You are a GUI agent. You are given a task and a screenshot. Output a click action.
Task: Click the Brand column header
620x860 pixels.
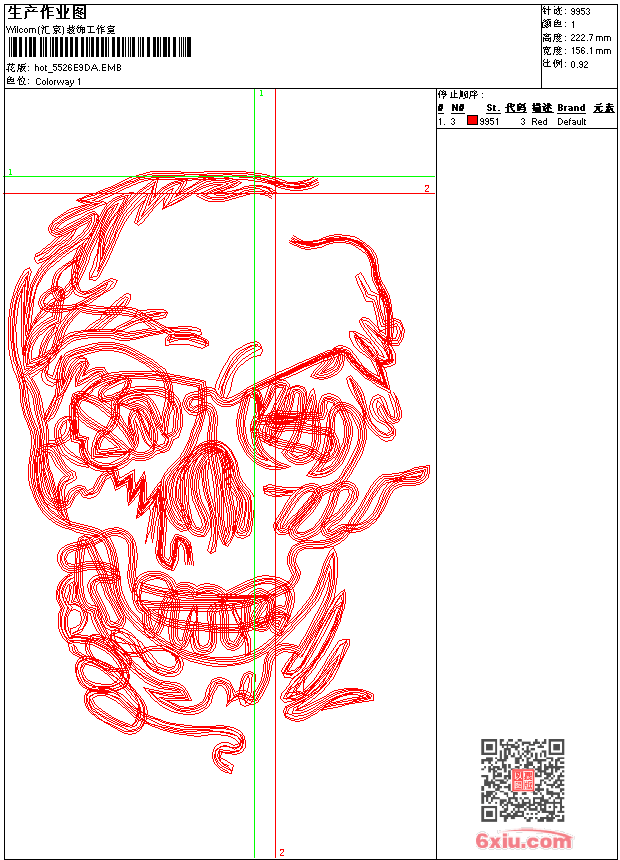coord(571,108)
